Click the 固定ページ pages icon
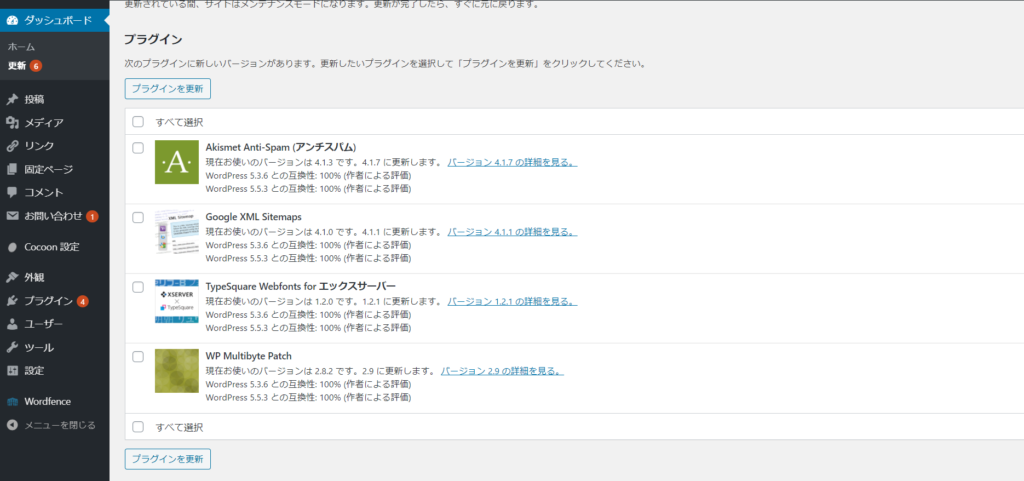 [12, 170]
